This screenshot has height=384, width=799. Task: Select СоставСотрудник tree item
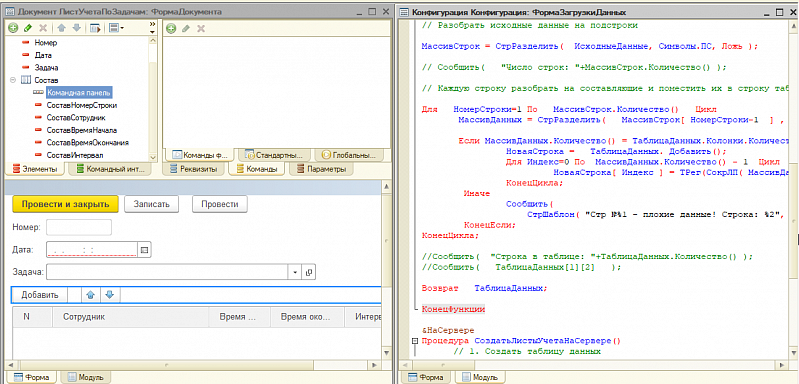[76, 118]
